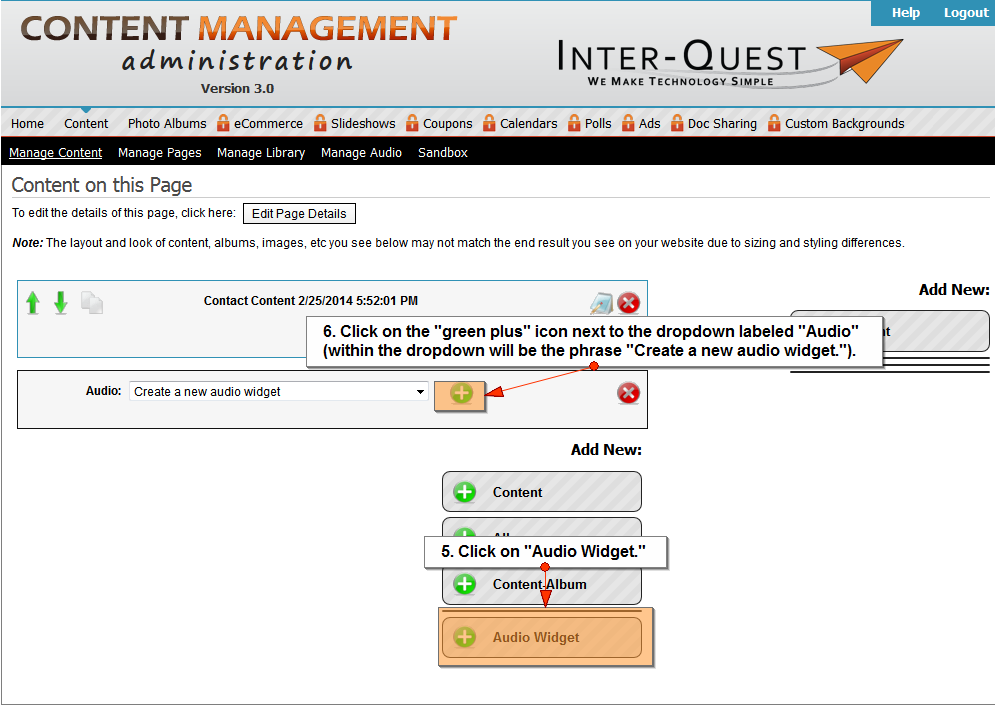The height and width of the screenshot is (712, 995).
Task: Add a new Audio Widget
Action: 541,637
